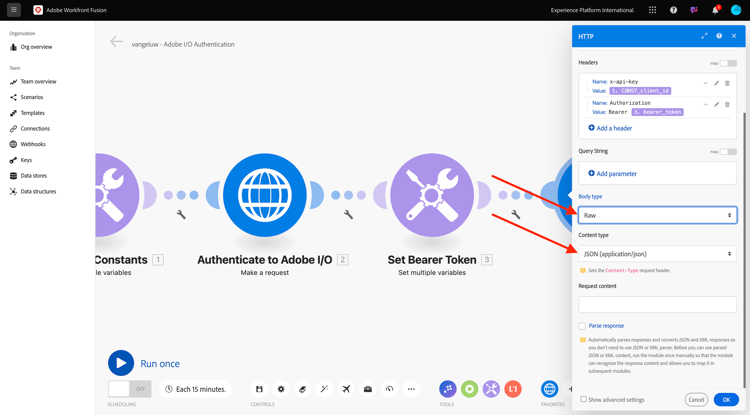Expand the HTTP panel to fullscreen
The height and width of the screenshot is (415, 750).
704,36
